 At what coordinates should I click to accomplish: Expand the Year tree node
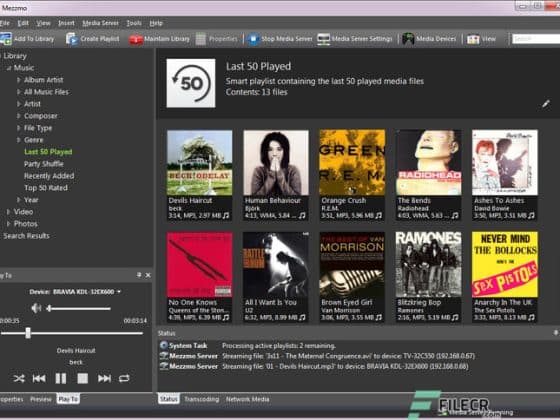(x=19, y=200)
